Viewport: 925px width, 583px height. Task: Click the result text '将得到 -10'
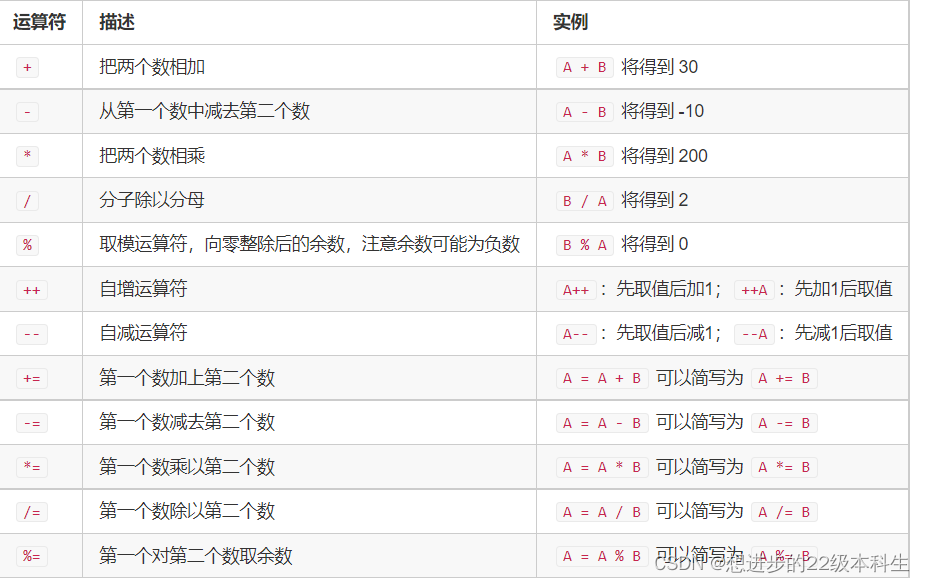(662, 111)
